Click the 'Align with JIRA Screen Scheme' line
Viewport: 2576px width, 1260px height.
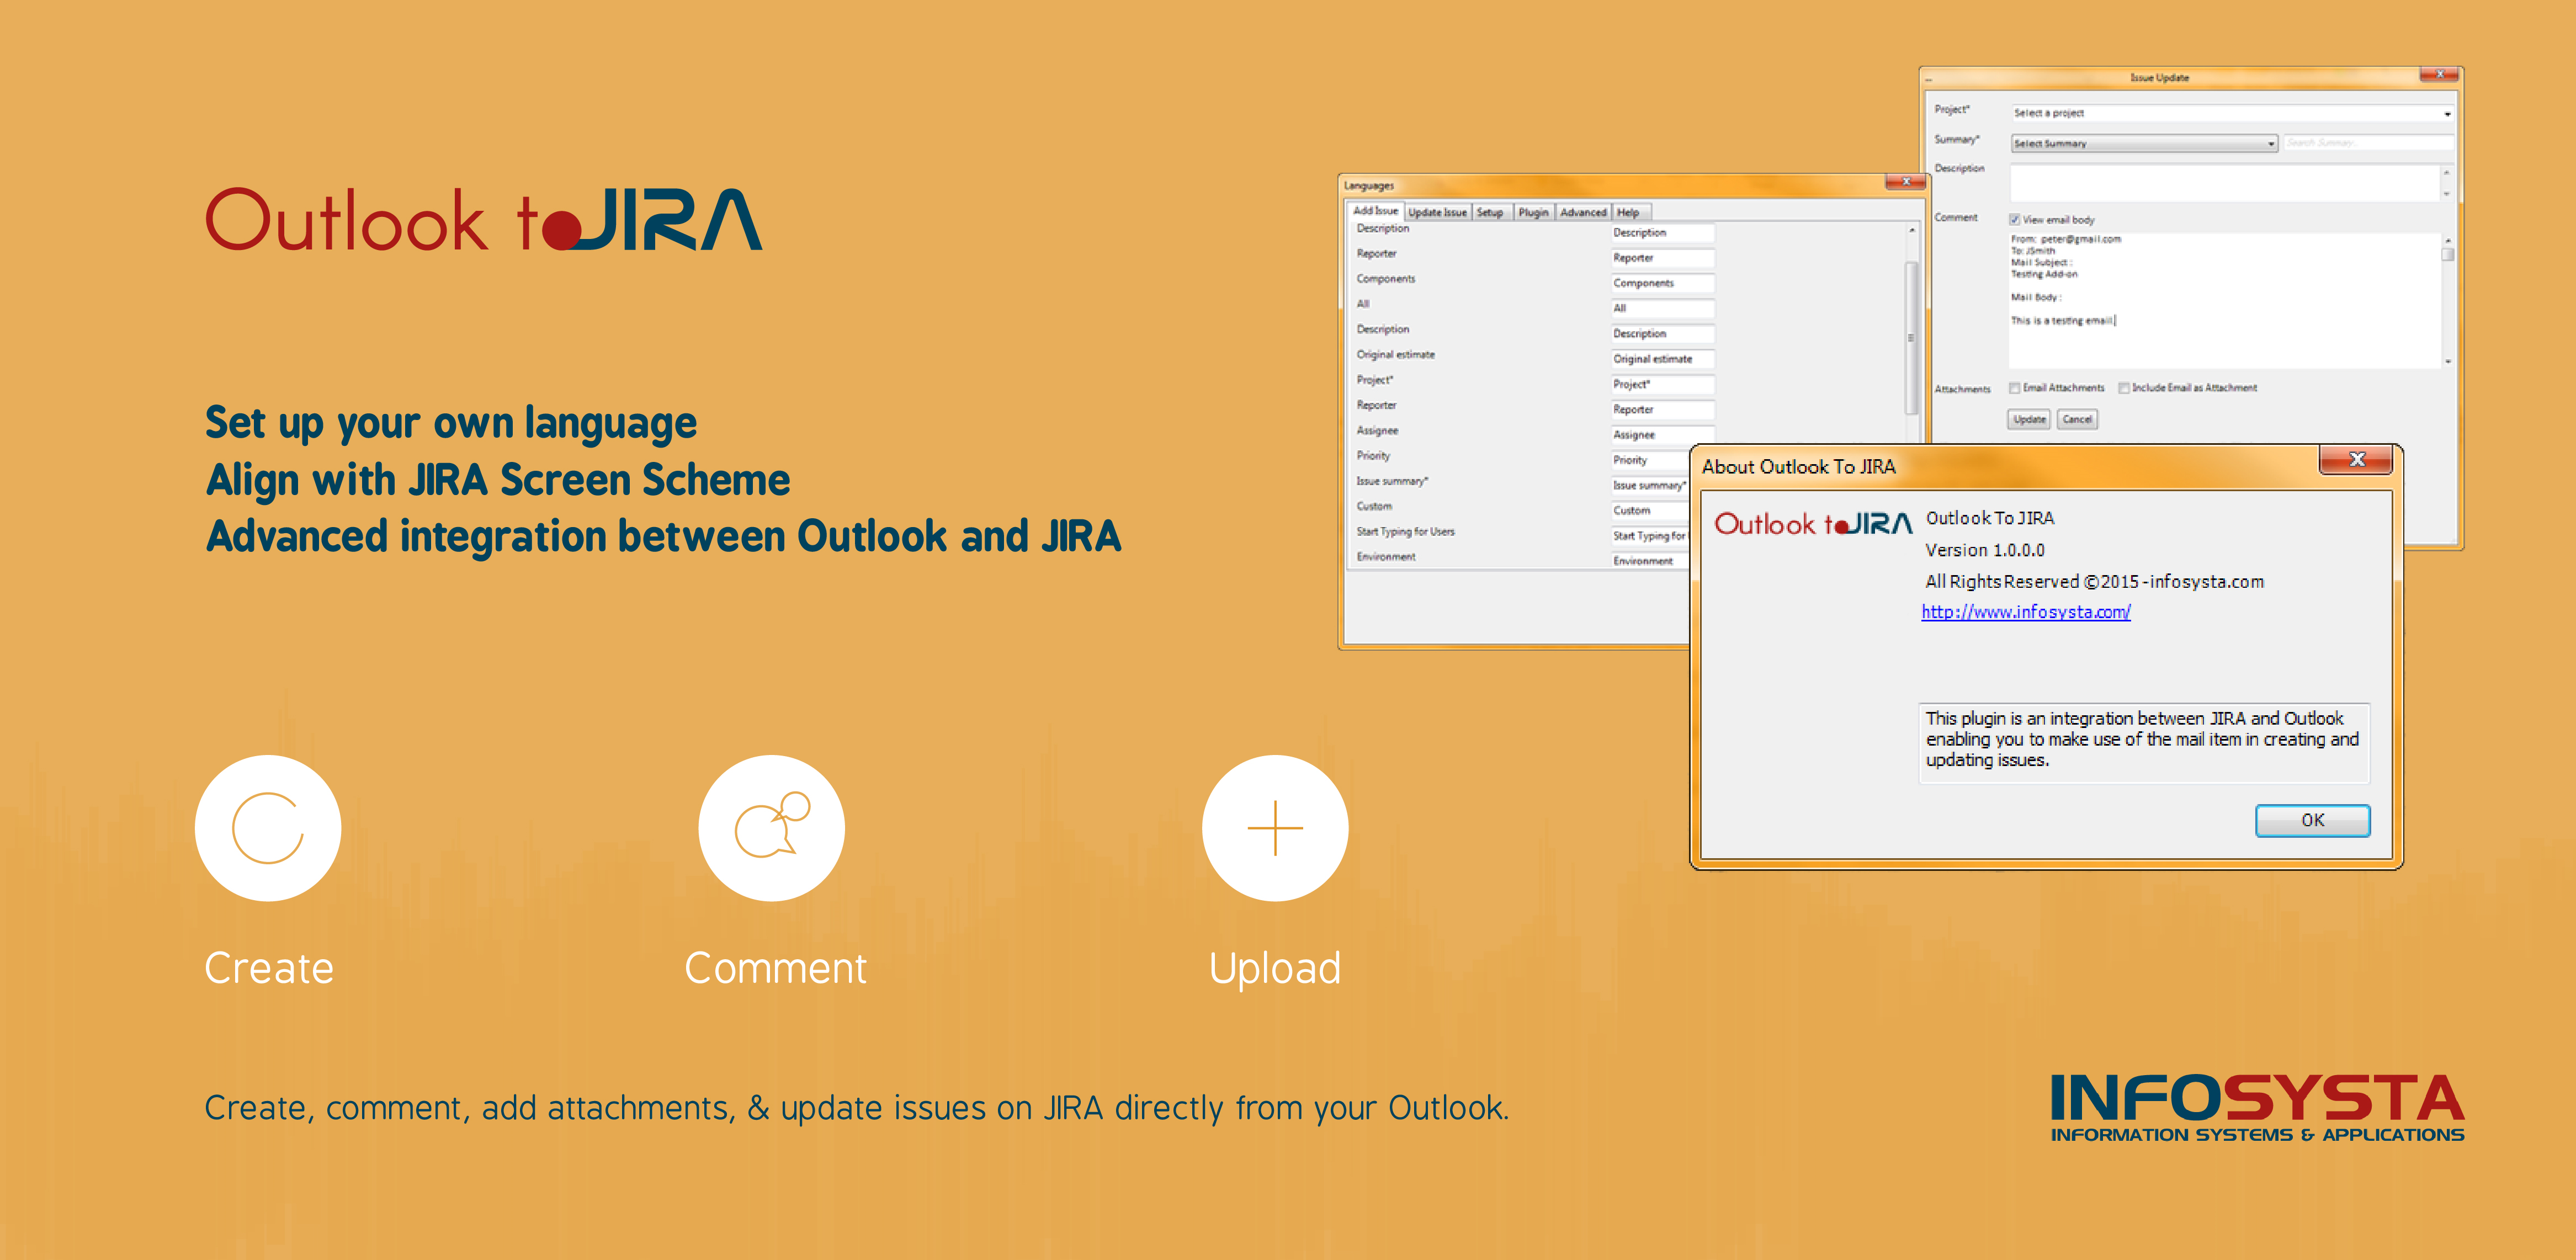[497, 479]
